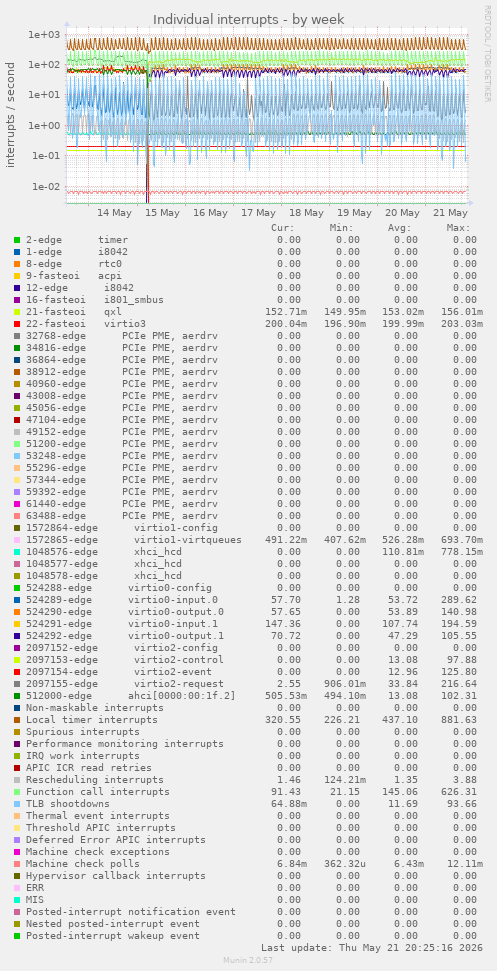
Task: Click the pink Machine check polls swatch
Action: pyautogui.click(x=17, y=864)
